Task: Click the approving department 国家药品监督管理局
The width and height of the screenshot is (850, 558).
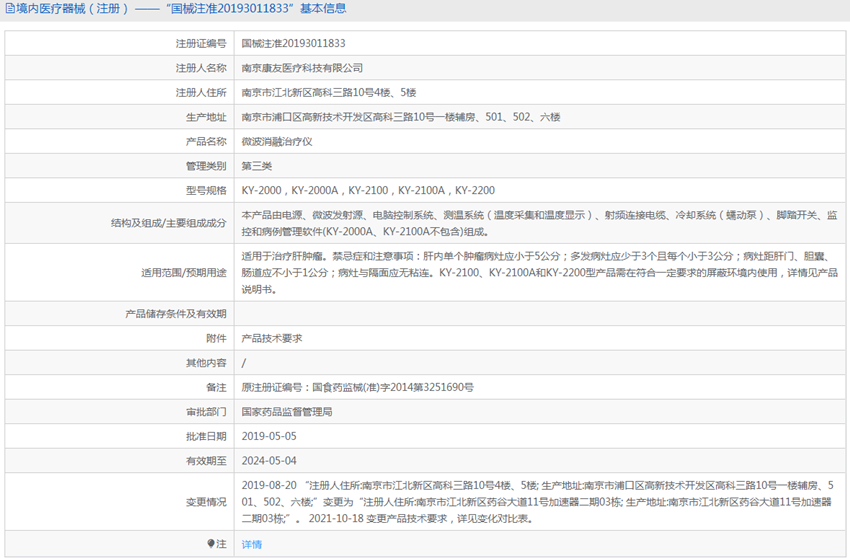Action: click(287, 411)
